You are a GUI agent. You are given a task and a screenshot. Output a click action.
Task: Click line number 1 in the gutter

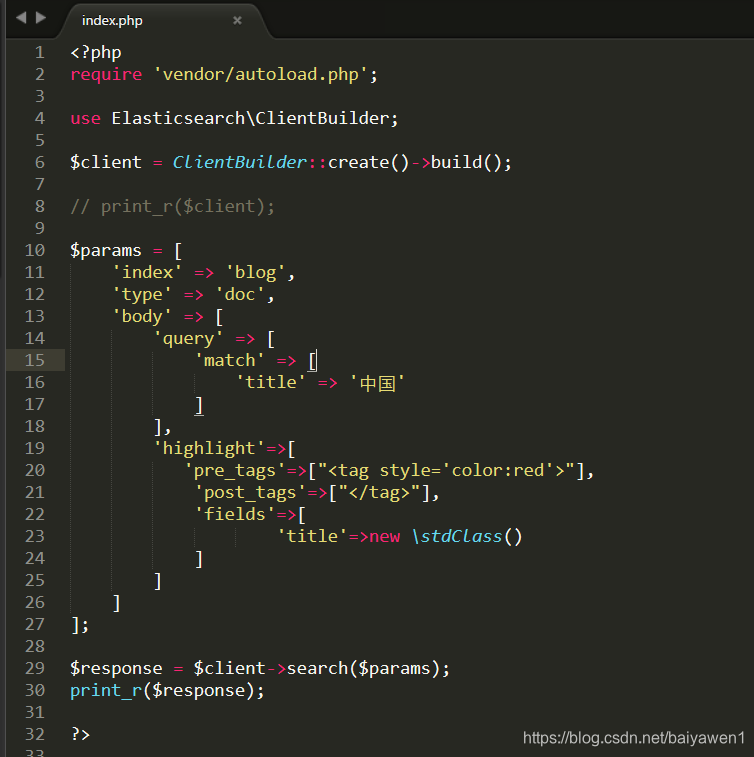click(40, 53)
